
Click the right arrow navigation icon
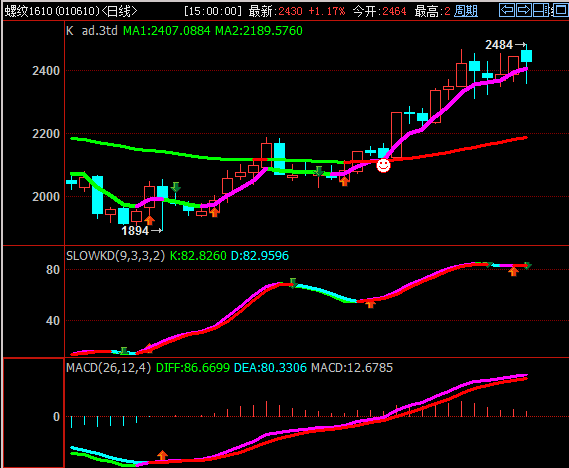[524, 10]
